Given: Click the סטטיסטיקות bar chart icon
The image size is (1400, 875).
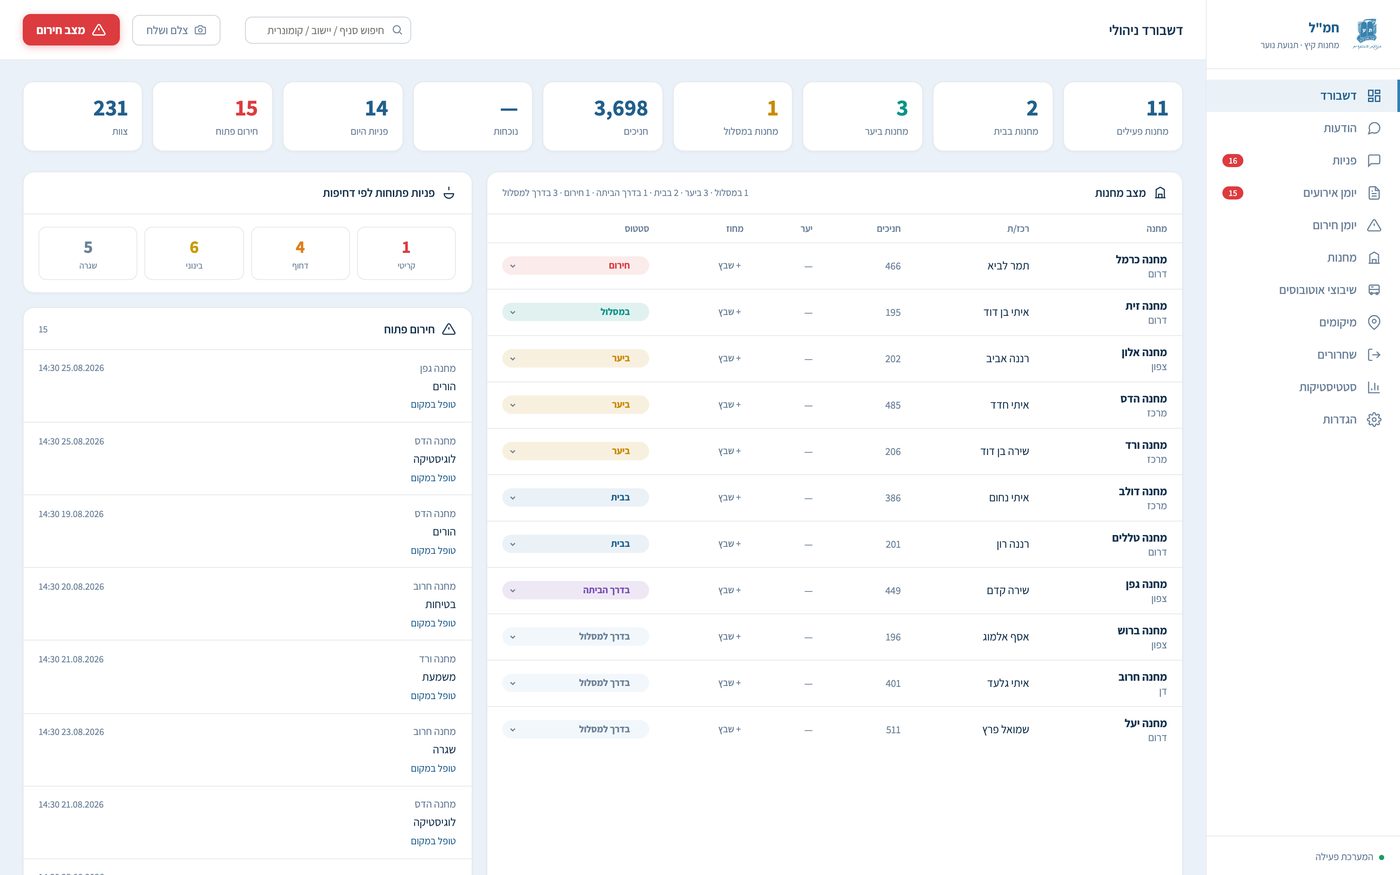Looking at the screenshot, I should pos(1373,387).
